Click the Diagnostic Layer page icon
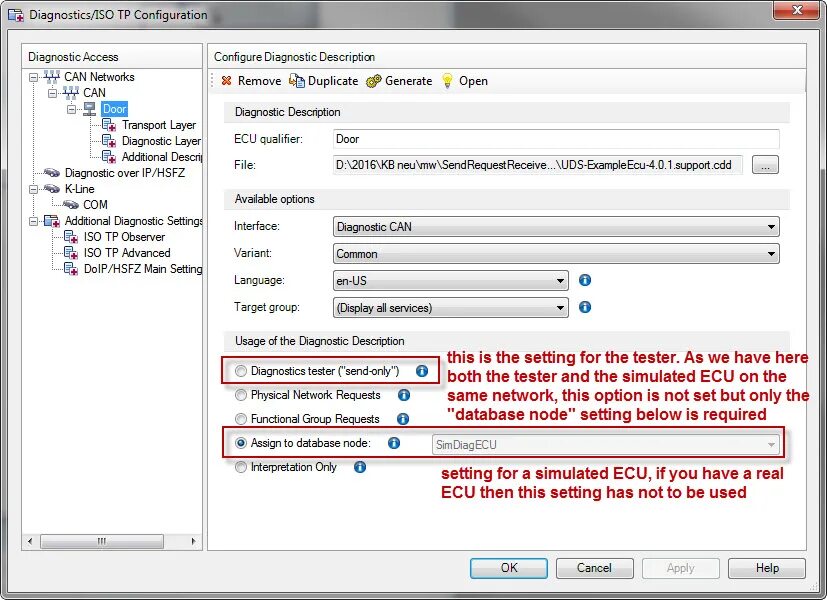The height and width of the screenshot is (600, 827). (109, 141)
